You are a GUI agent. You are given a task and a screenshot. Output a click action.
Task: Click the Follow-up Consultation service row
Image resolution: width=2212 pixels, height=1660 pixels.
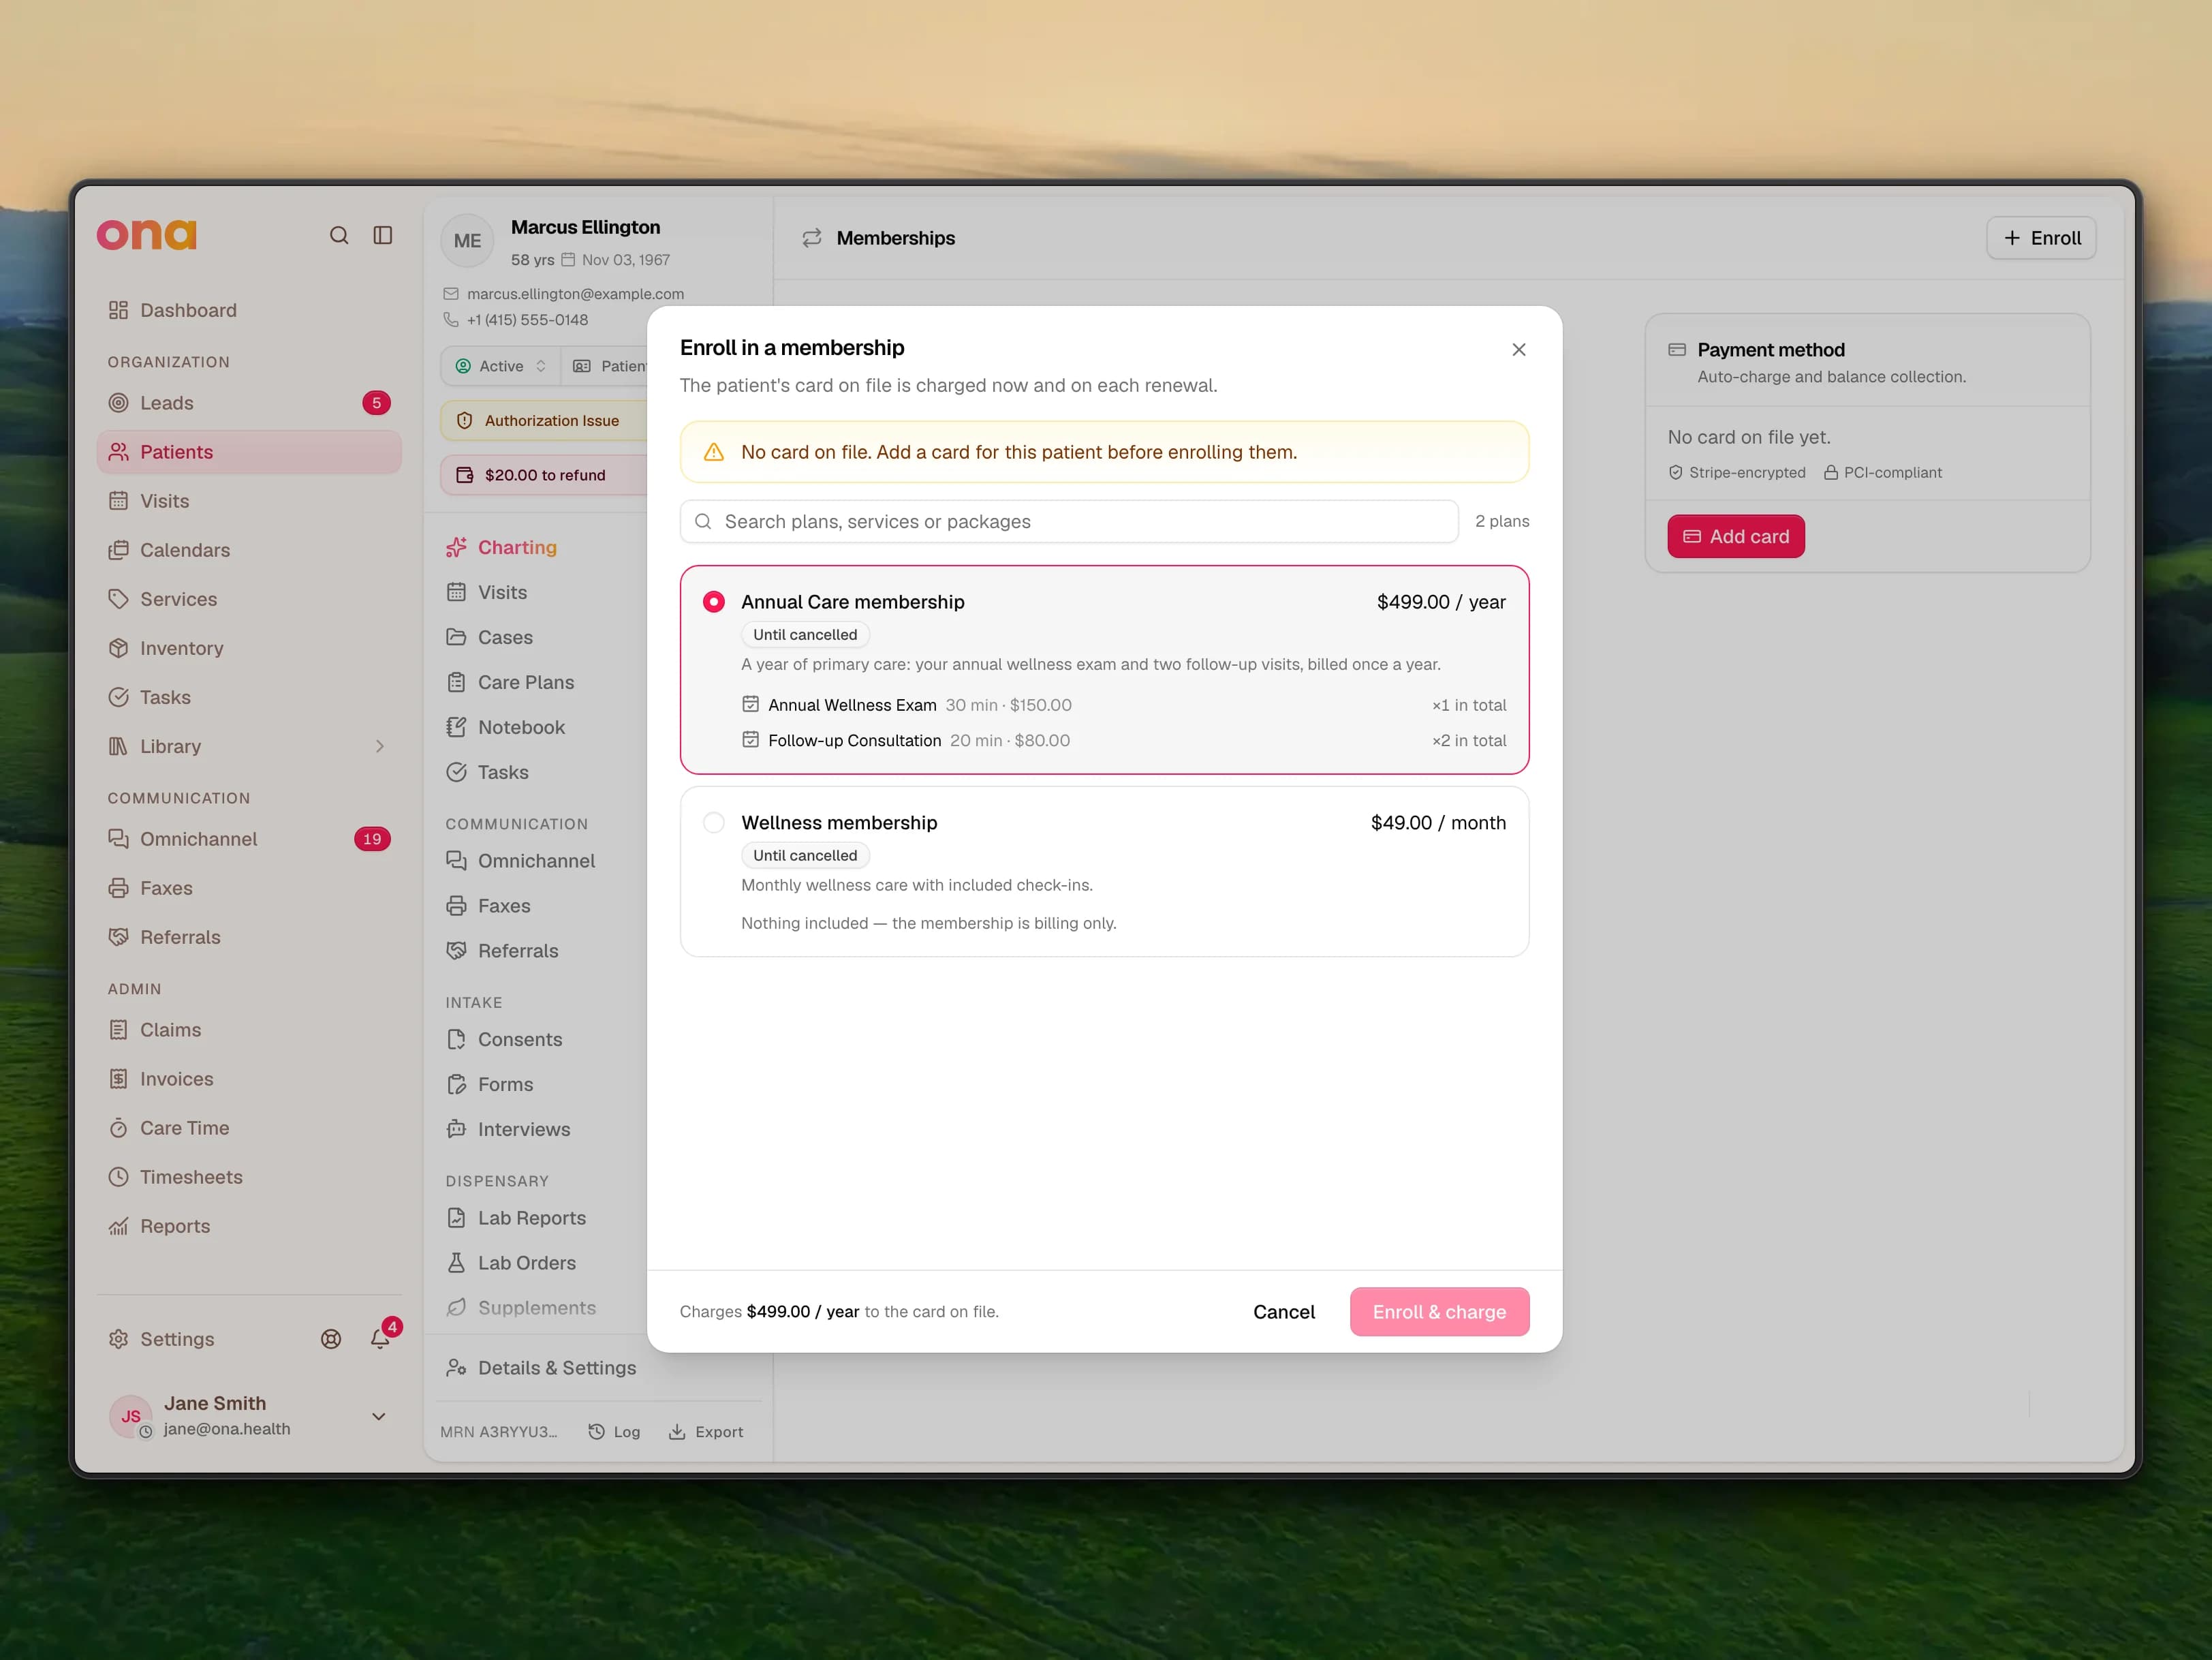(x=1124, y=740)
